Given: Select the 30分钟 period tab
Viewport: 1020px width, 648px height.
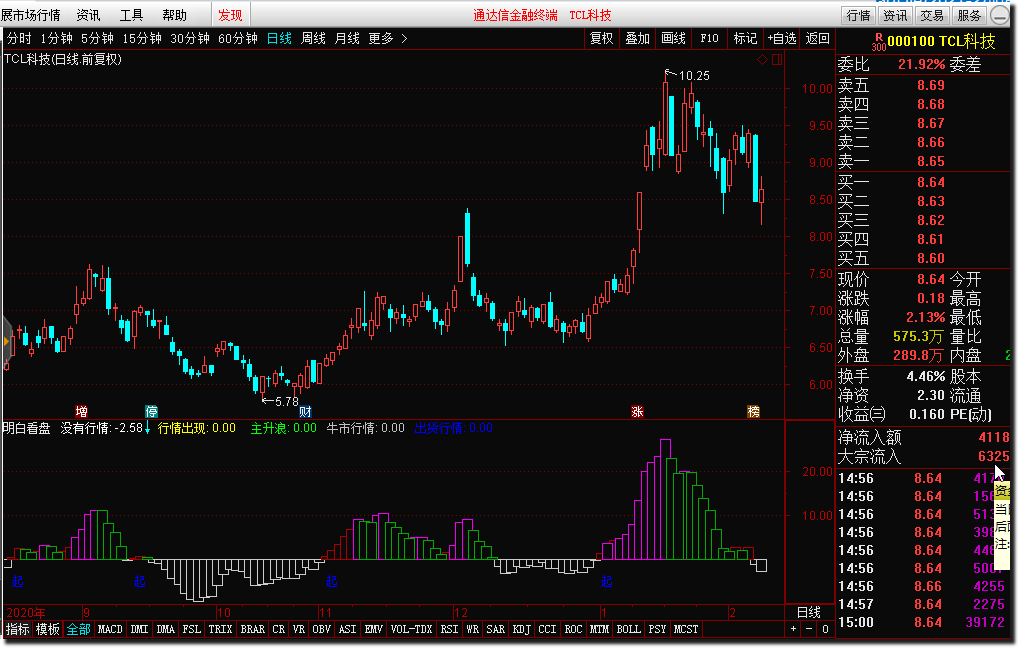Looking at the screenshot, I should (x=190, y=38).
